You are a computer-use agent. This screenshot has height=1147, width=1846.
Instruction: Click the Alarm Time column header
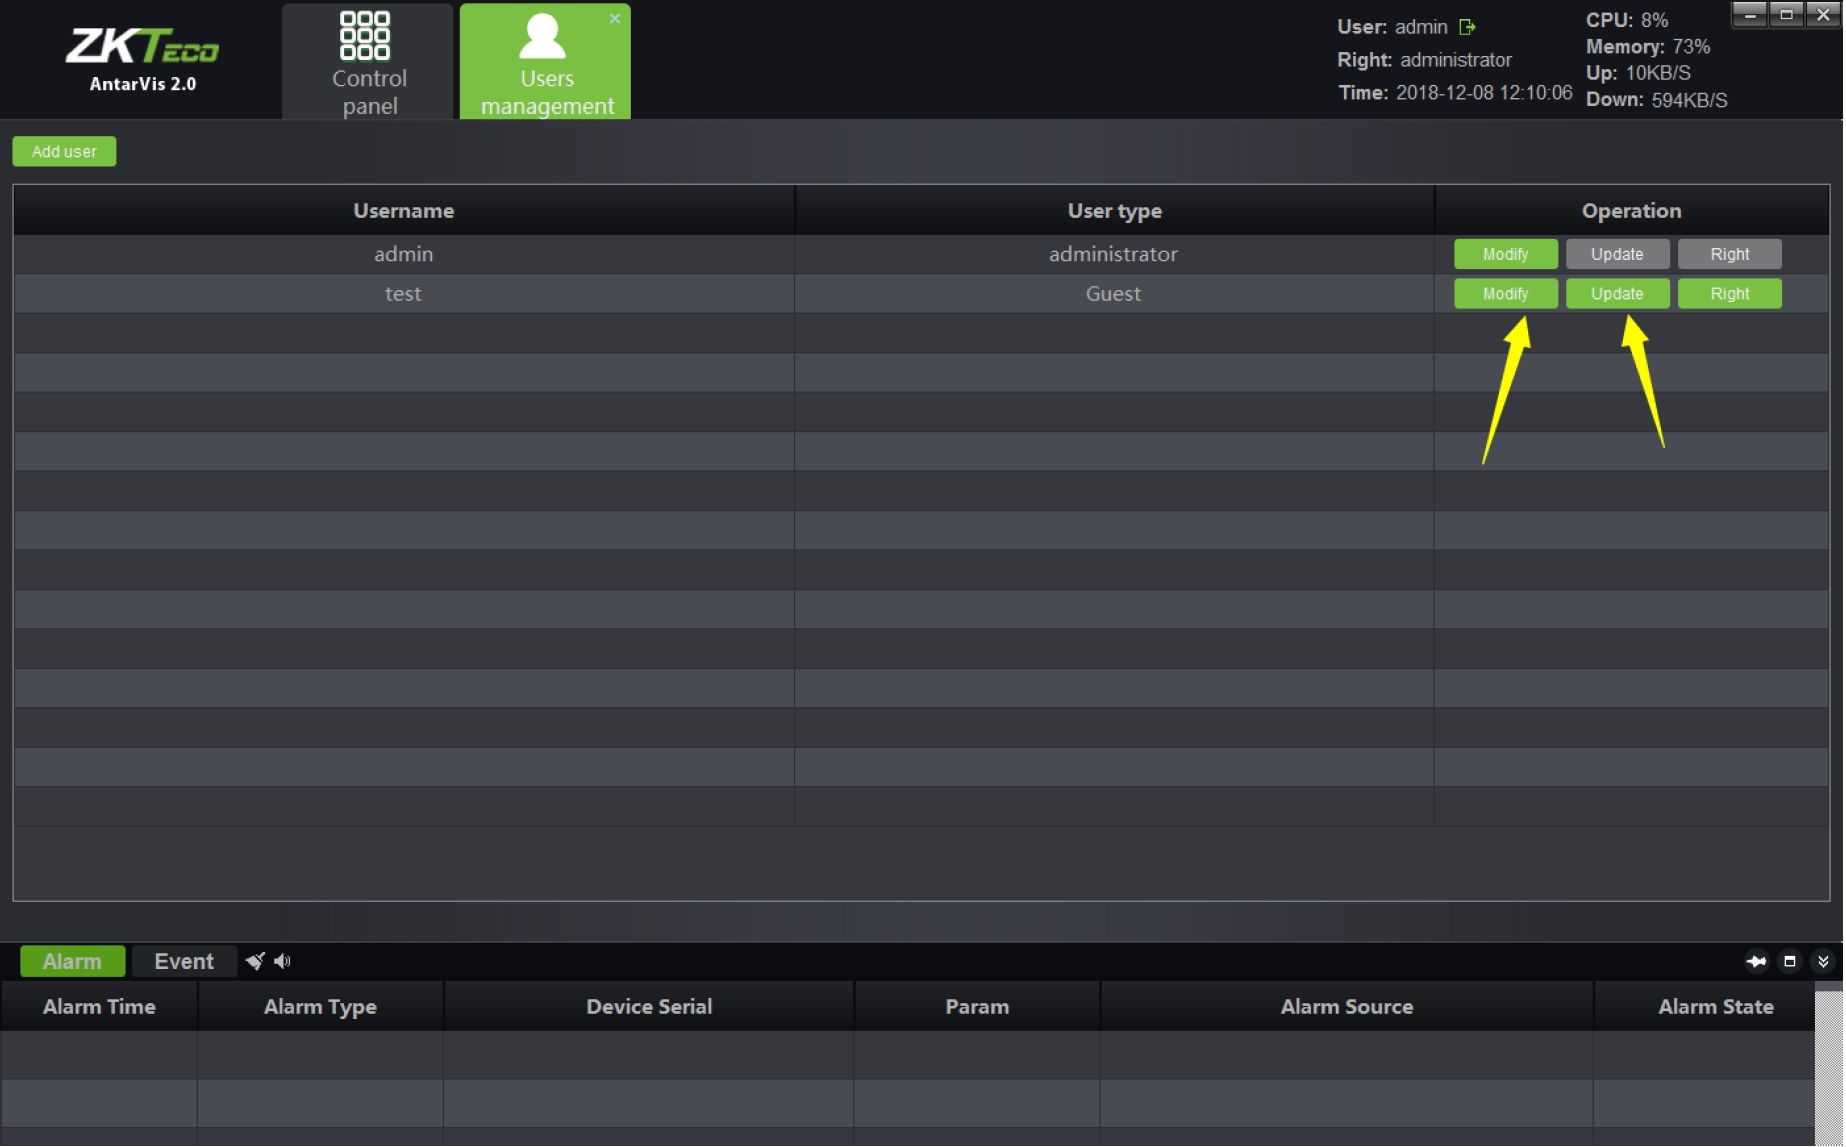(x=99, y=1008)
